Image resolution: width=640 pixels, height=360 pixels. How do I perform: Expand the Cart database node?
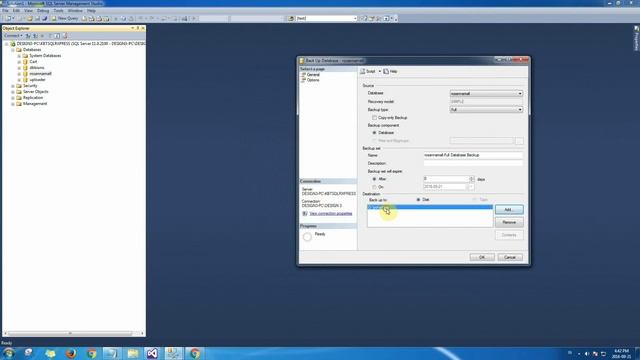tap(19, 62)
